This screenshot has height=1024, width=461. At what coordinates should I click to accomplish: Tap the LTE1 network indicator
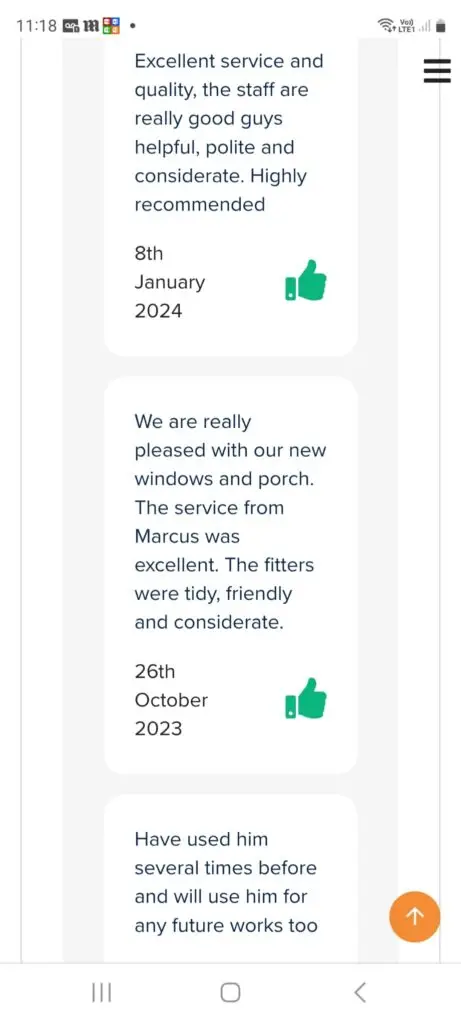(406, 26)
